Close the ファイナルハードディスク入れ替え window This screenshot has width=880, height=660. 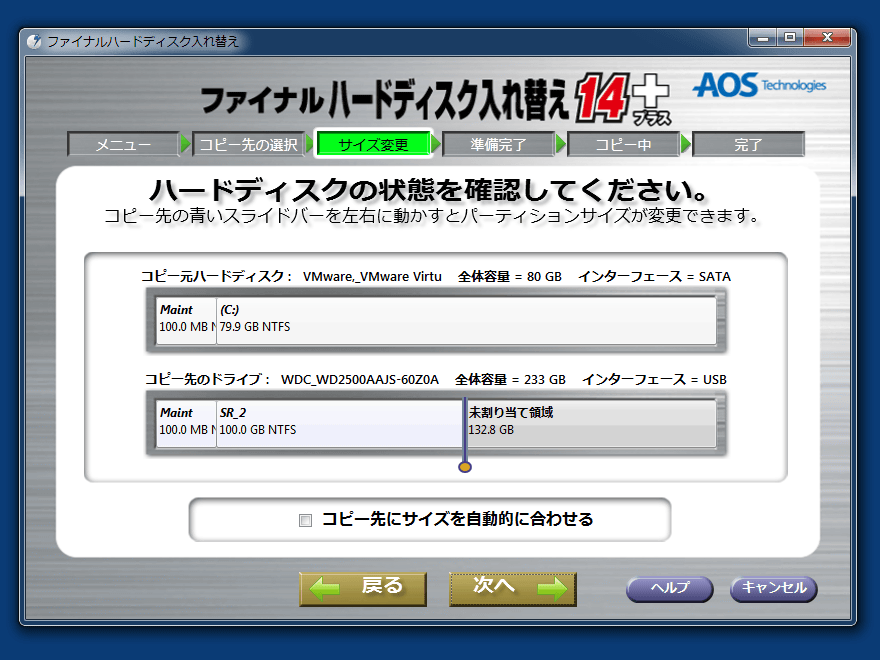pyautogui.click(x=828, y=38)
